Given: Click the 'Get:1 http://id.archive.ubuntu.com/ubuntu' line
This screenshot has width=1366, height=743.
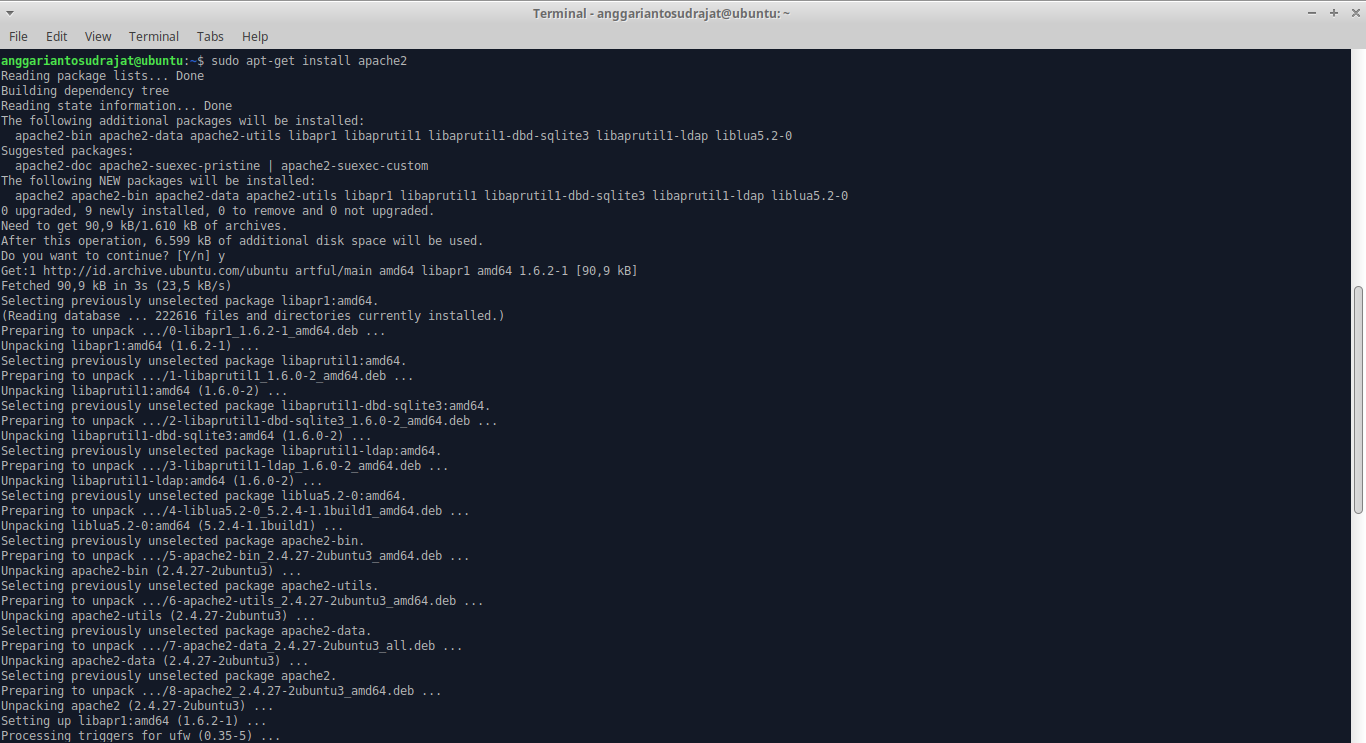Looking at the screenshot, I should pos(319,271).
